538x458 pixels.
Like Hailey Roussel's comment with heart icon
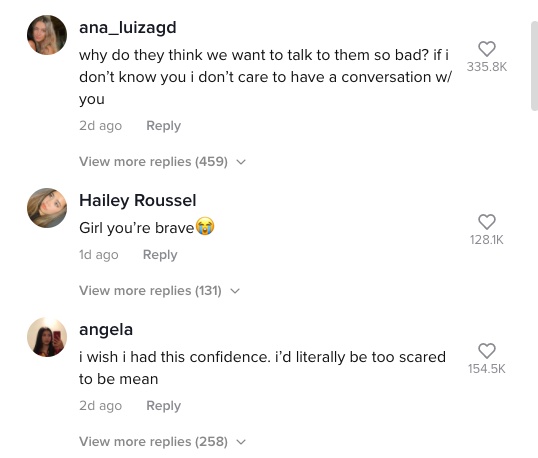point(487,222)
